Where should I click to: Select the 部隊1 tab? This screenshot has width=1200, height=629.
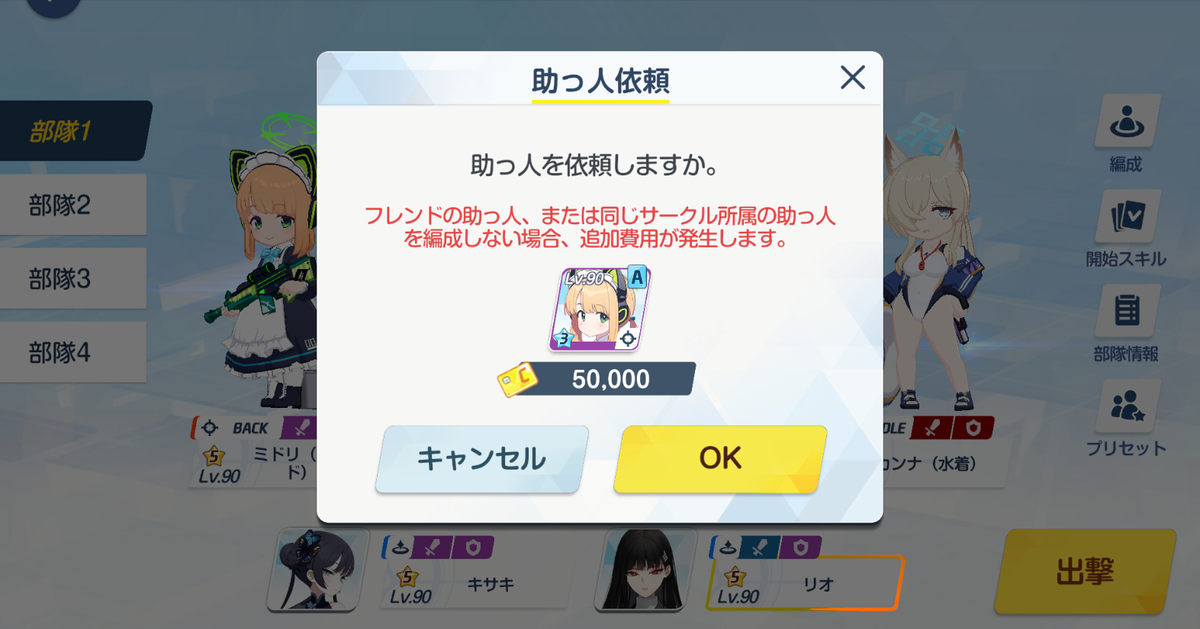[x=74, y=131]
